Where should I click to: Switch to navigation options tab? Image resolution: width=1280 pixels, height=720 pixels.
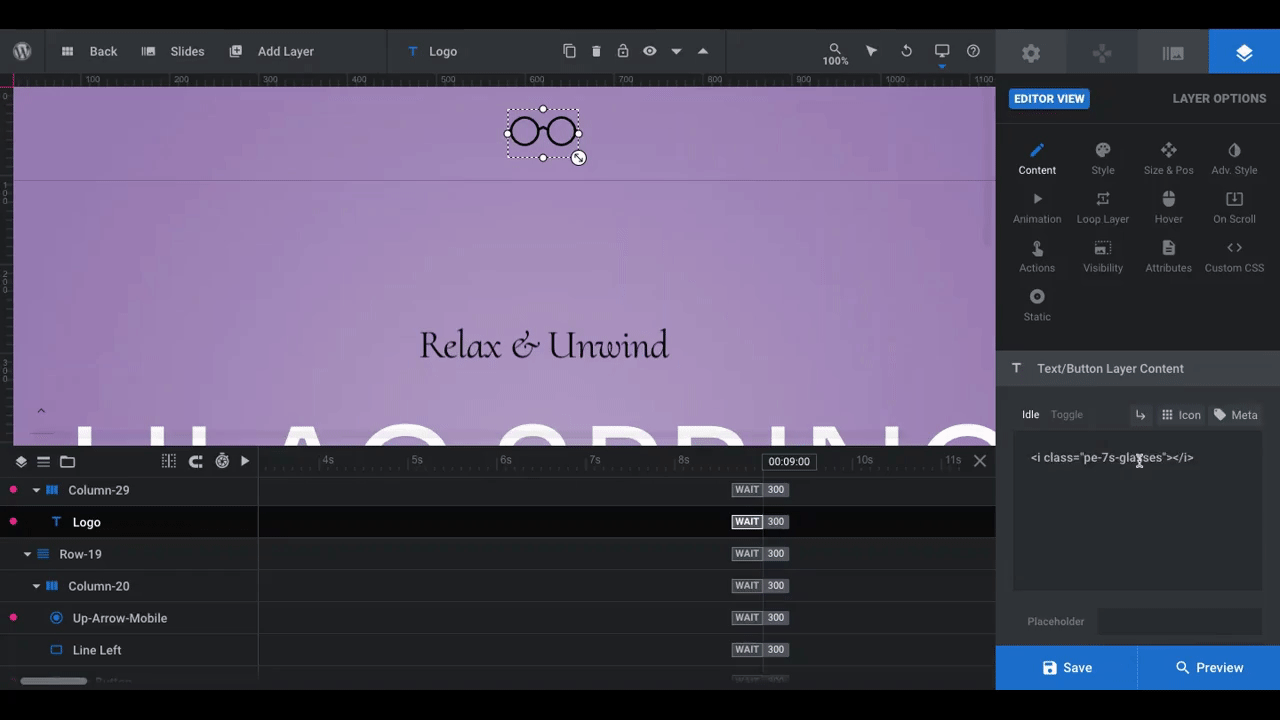point(1102,53)
